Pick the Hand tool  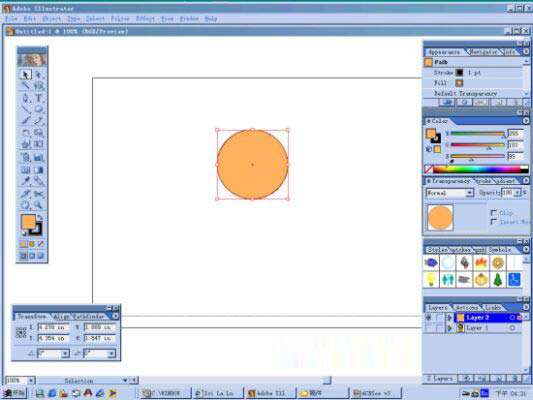pyautogui.click(x=25, y=205)
